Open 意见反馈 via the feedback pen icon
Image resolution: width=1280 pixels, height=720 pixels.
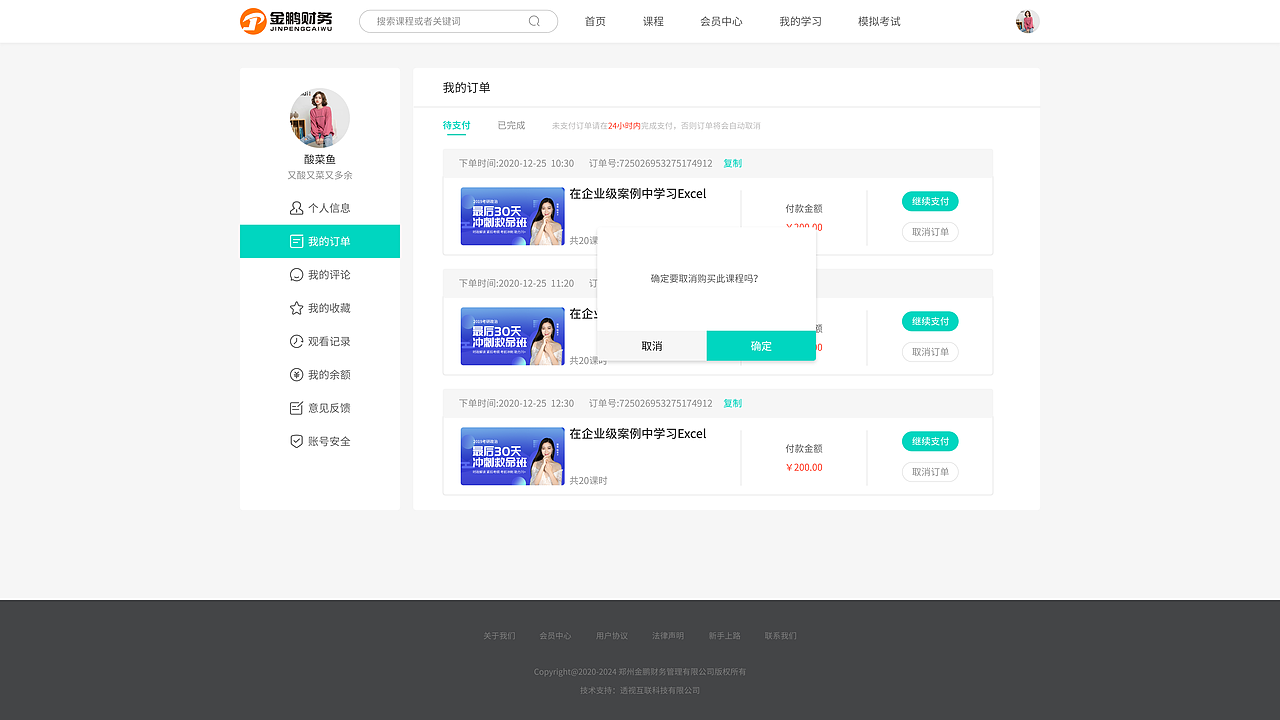point(296,407)
